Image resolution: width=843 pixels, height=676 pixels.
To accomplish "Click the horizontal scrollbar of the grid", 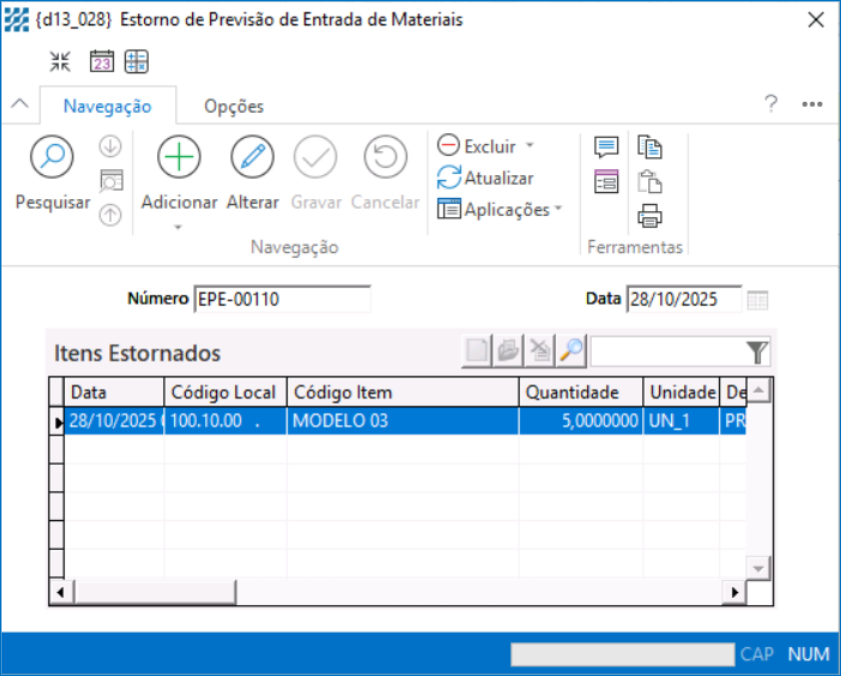I will 400,592.
